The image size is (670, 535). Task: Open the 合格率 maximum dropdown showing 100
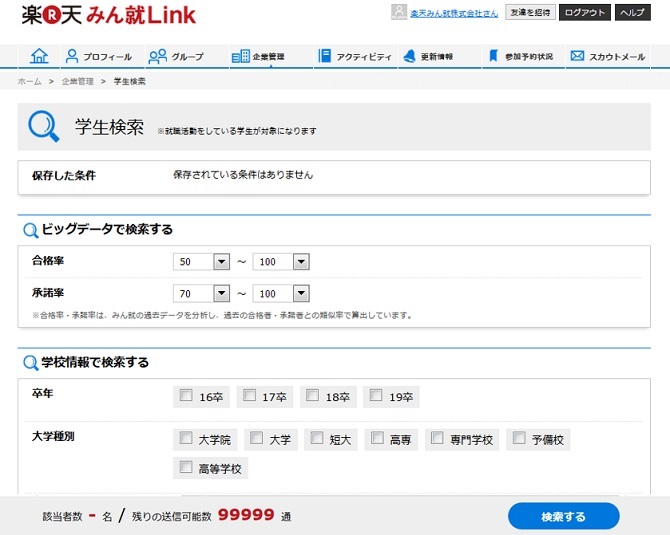(x=301, y=262)
